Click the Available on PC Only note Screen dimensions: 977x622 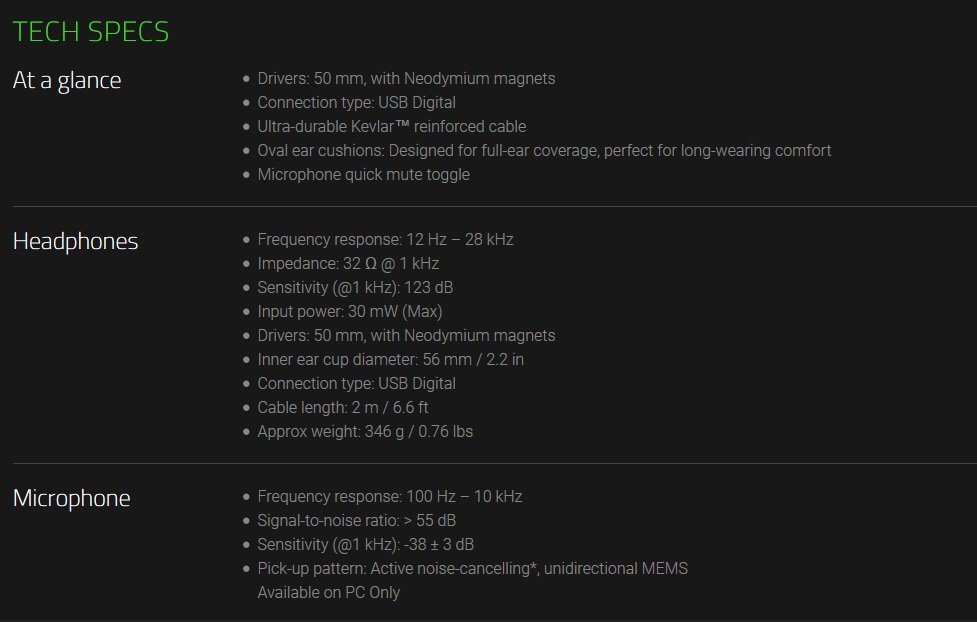coord(328,593)
